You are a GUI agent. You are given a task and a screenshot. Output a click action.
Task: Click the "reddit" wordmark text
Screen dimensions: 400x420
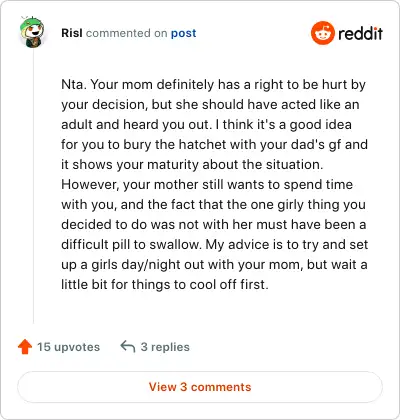pos(360,33)
